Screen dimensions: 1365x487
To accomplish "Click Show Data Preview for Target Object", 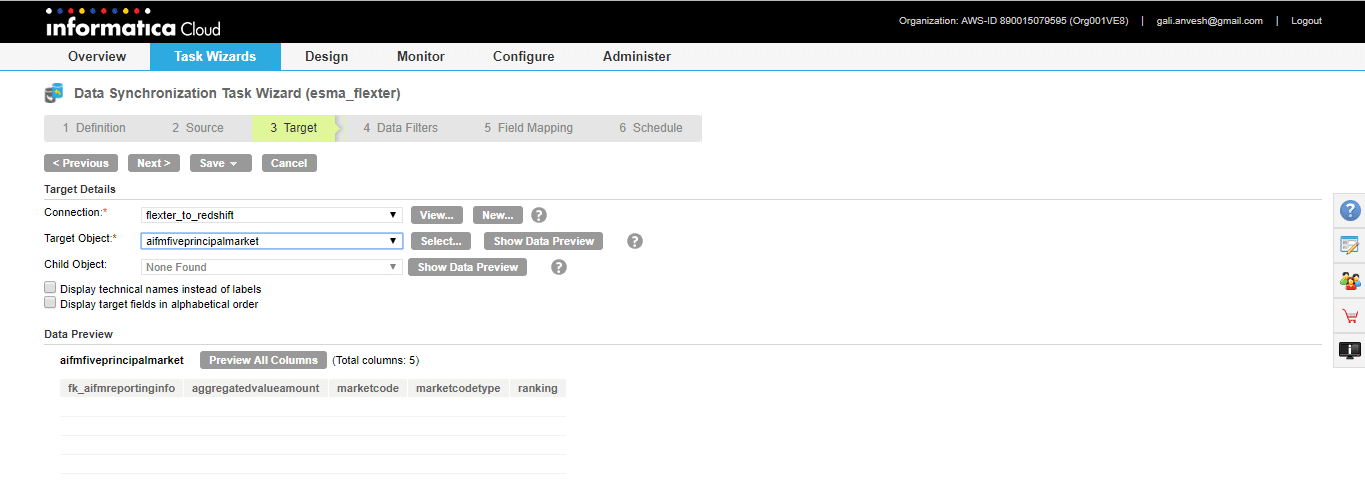I will tap(543, 241).
